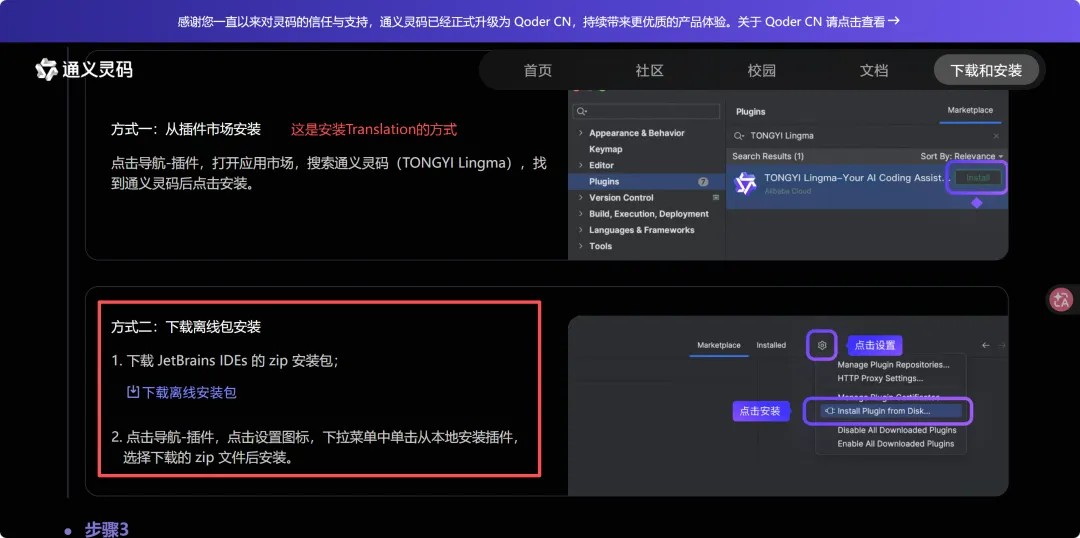The height and width of the screenshot is (538, 1080).
Task: Click the Search Results (1) label
Action: click(767, 156)
